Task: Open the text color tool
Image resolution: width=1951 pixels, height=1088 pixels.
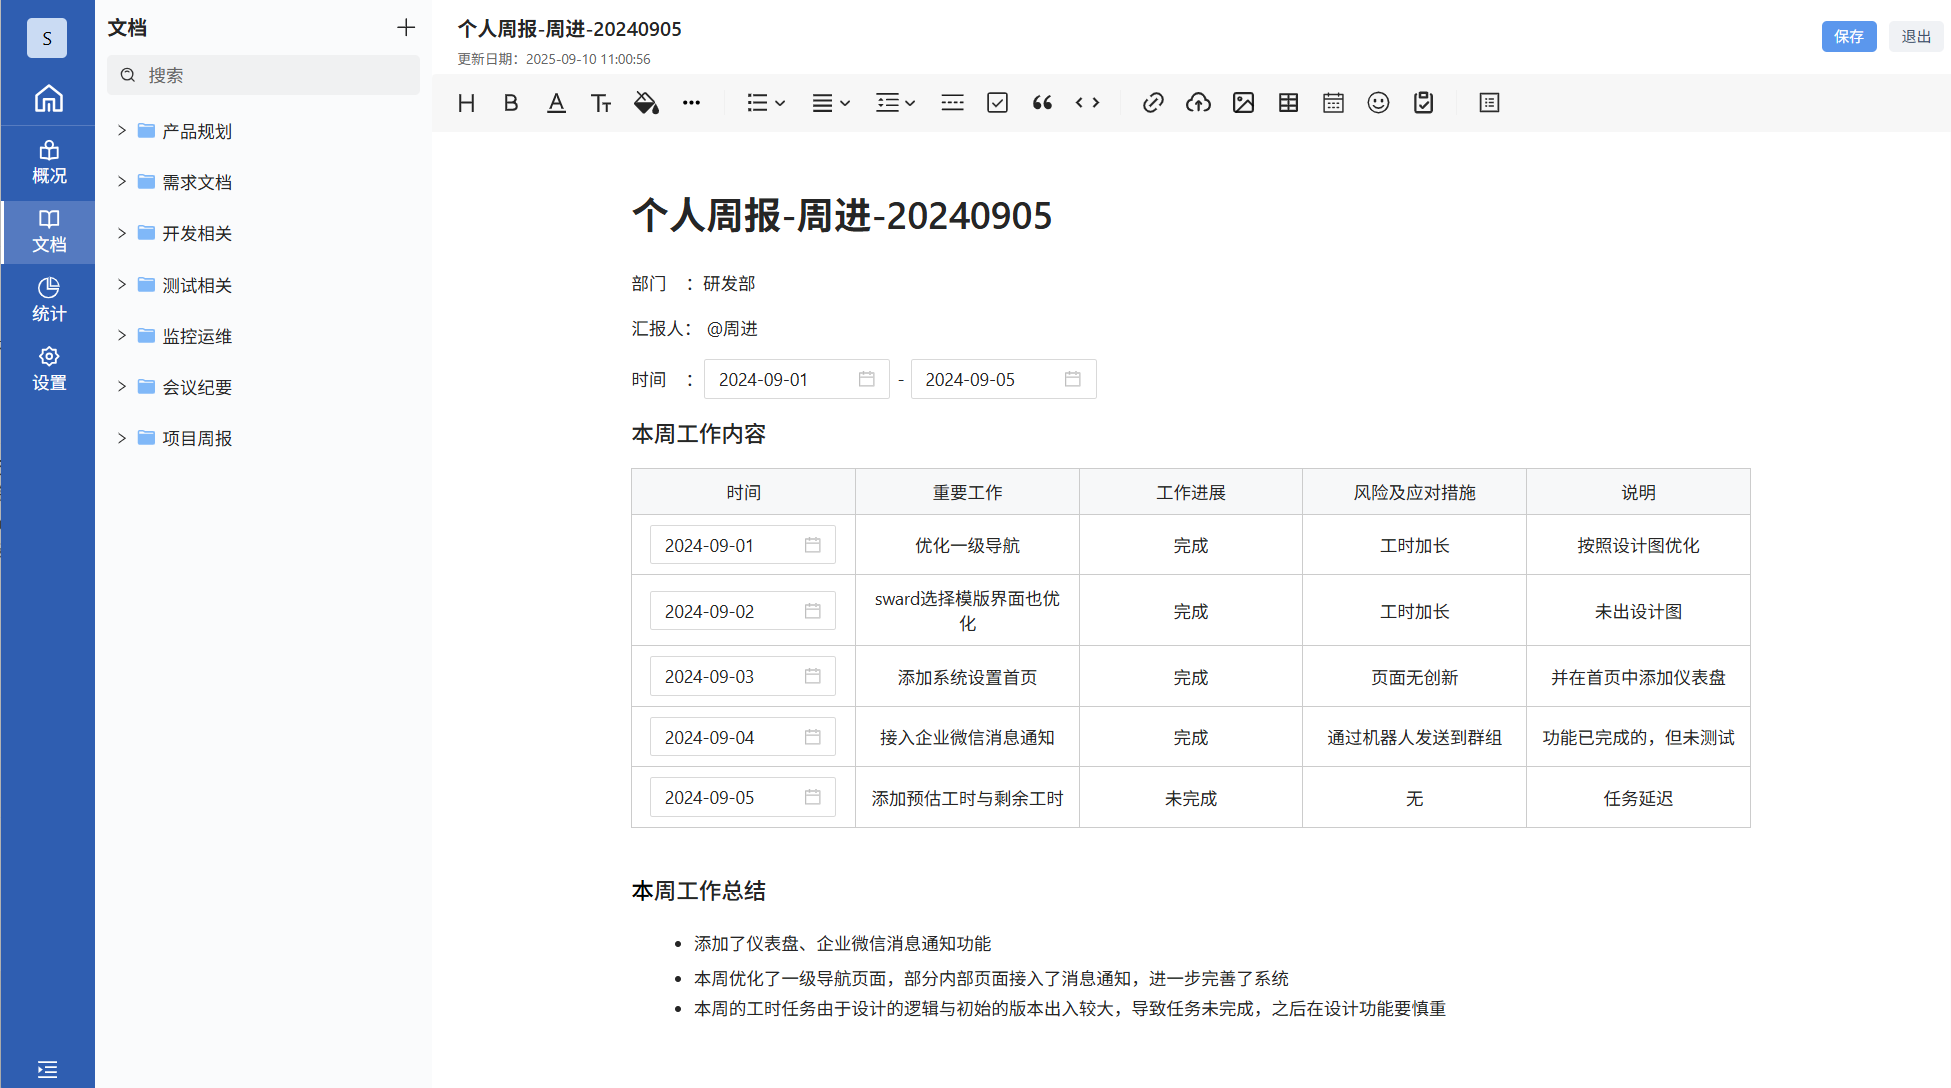Action: 556,103
